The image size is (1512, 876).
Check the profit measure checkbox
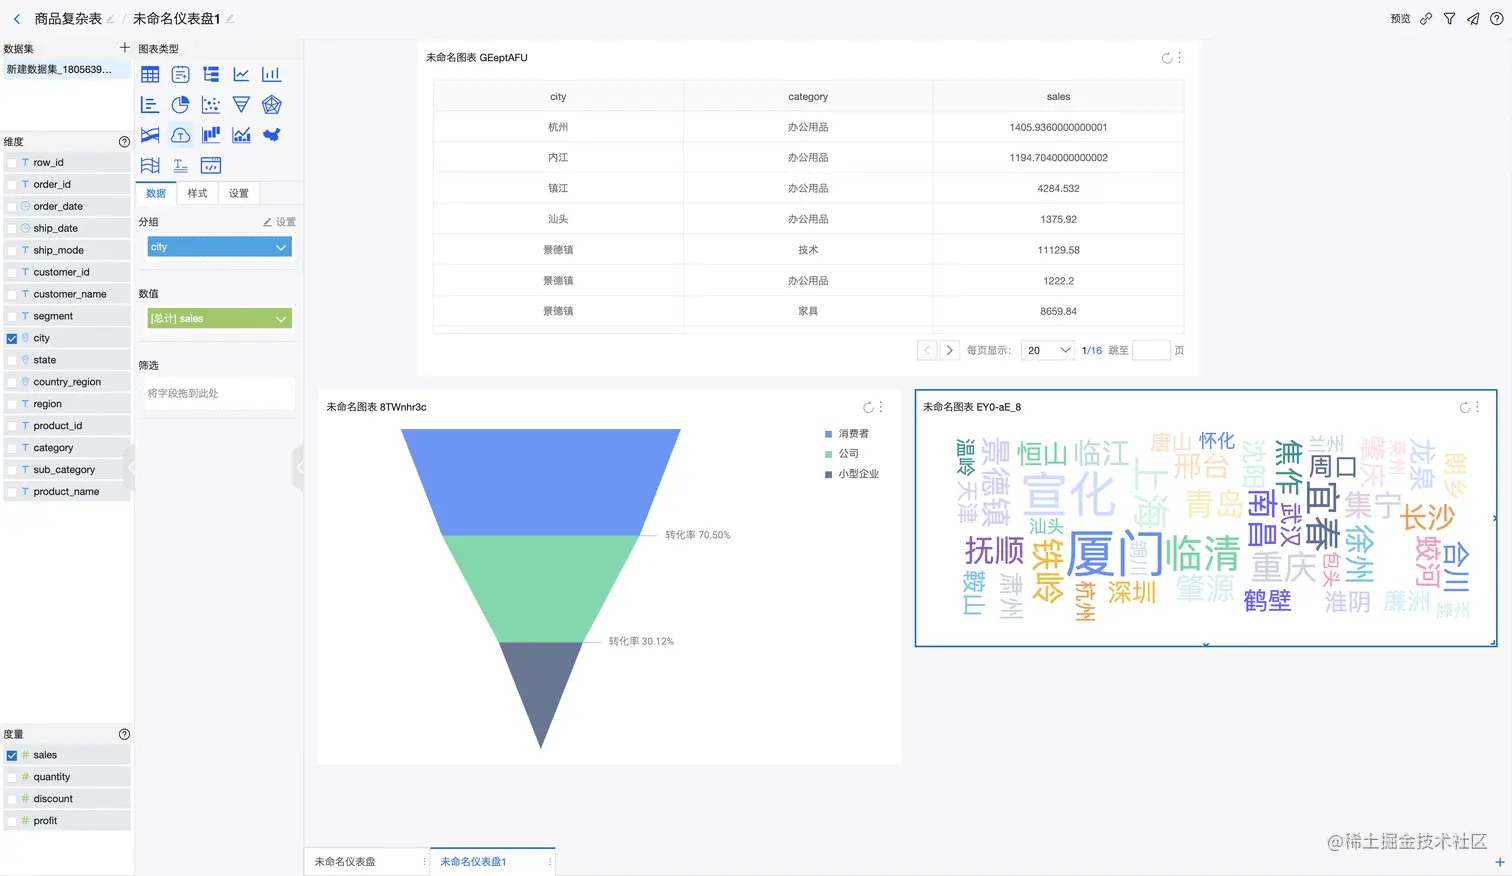(x=12, y=821)
